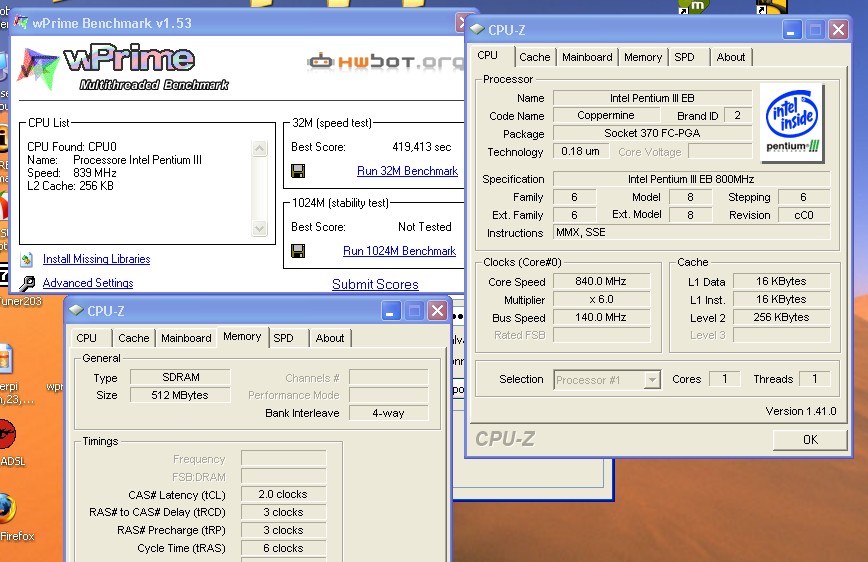Click the Memory tab in lower CPU-Z window
The image size is (868, 562).
point(242,336)
